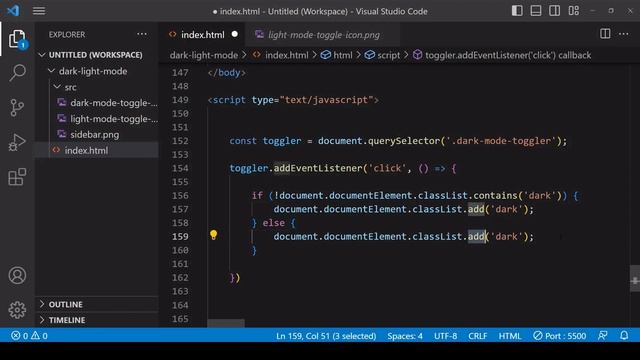Click the horizontal scrollbar in editor
Viewport: 640px width, 360px height.
[226, 323]
